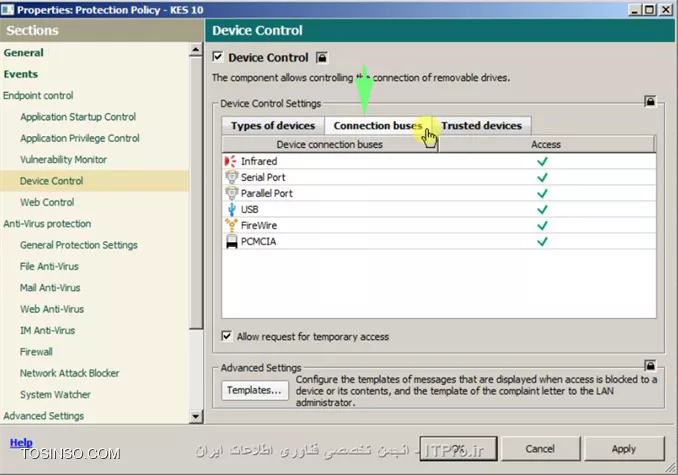
Task: Go to Vulnerability Monitor section
Action: click(x=63, y=159)
